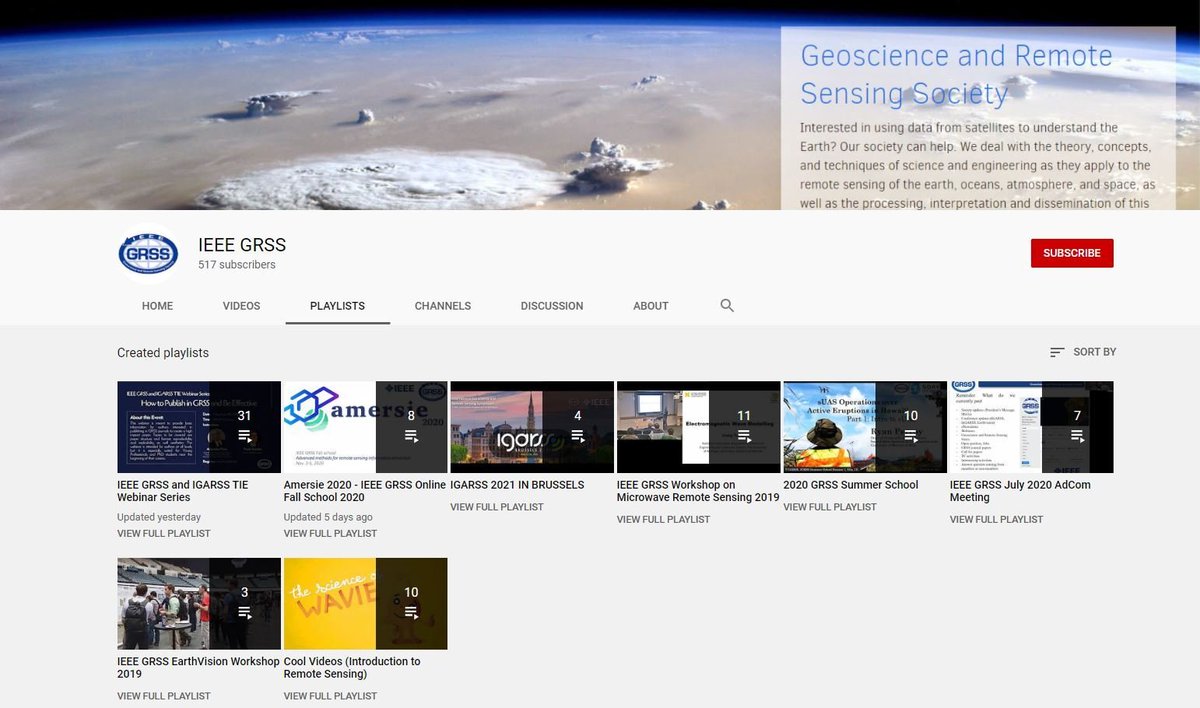The width and height of the screenshot is (1200, 708).
Task: Open the IGARSS 2021 Brussels playlist thumbnail
Action: (x=532, y=427)
